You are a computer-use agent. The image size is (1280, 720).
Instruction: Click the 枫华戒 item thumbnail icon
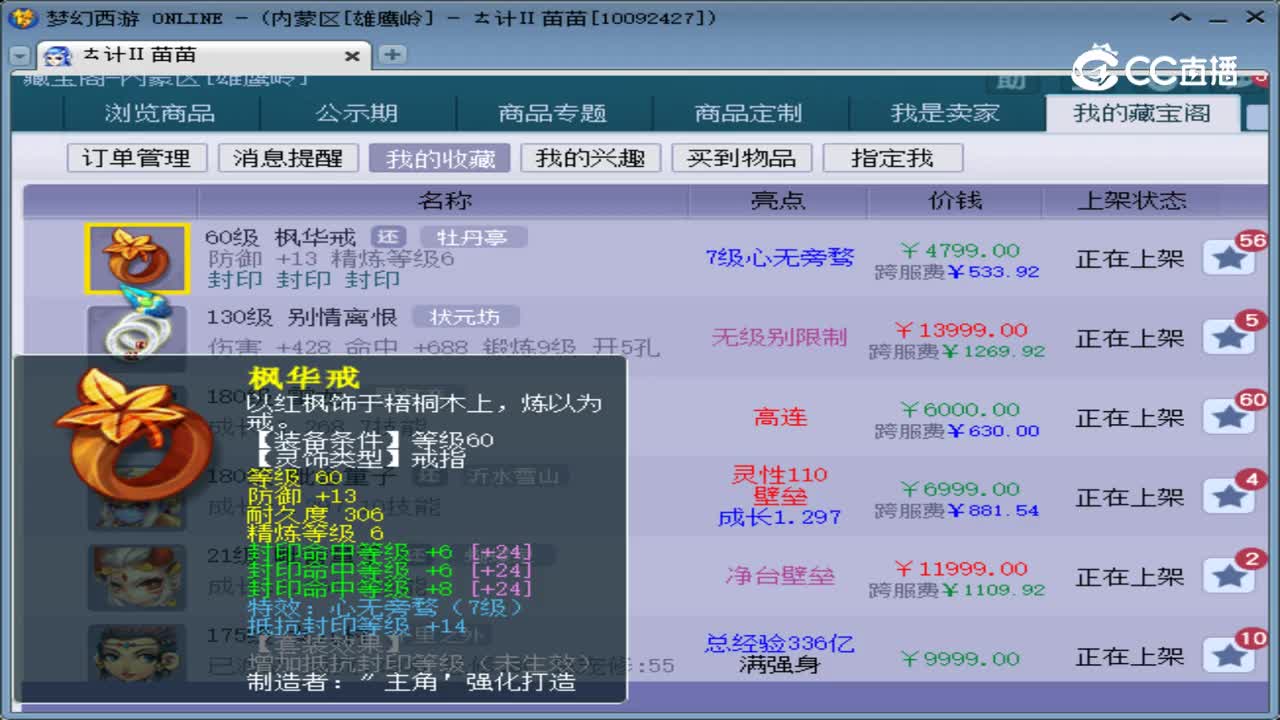click(137, 258)
